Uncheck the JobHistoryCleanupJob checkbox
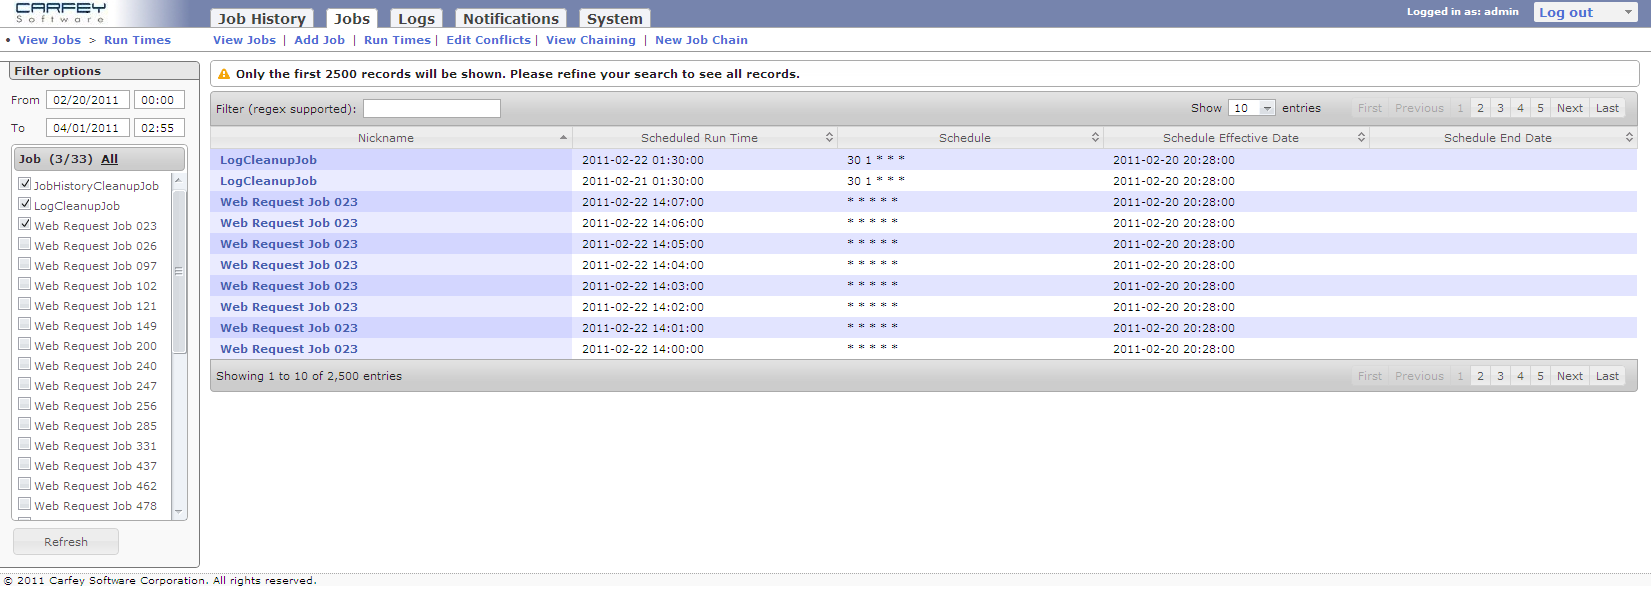This screenshot has height=591, width=1651. (x=25, y=184)
